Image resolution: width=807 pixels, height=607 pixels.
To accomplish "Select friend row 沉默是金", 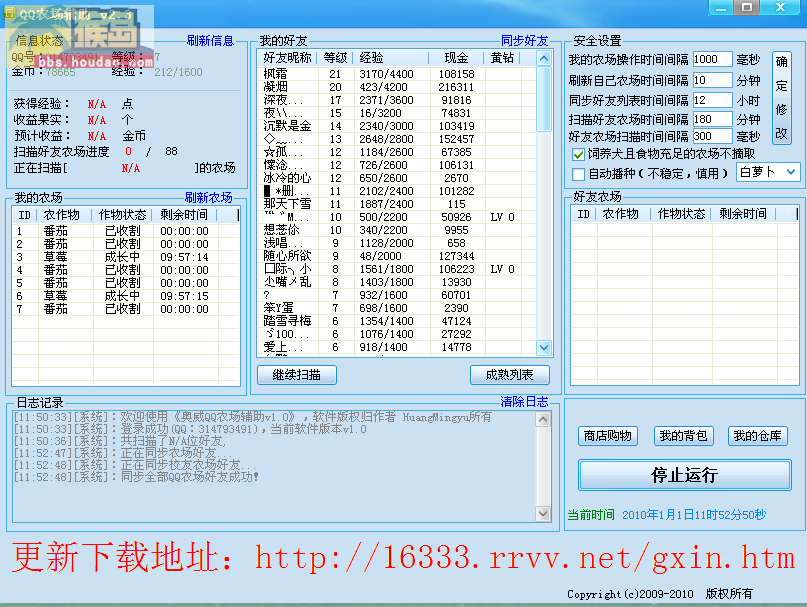I will 396,126.
